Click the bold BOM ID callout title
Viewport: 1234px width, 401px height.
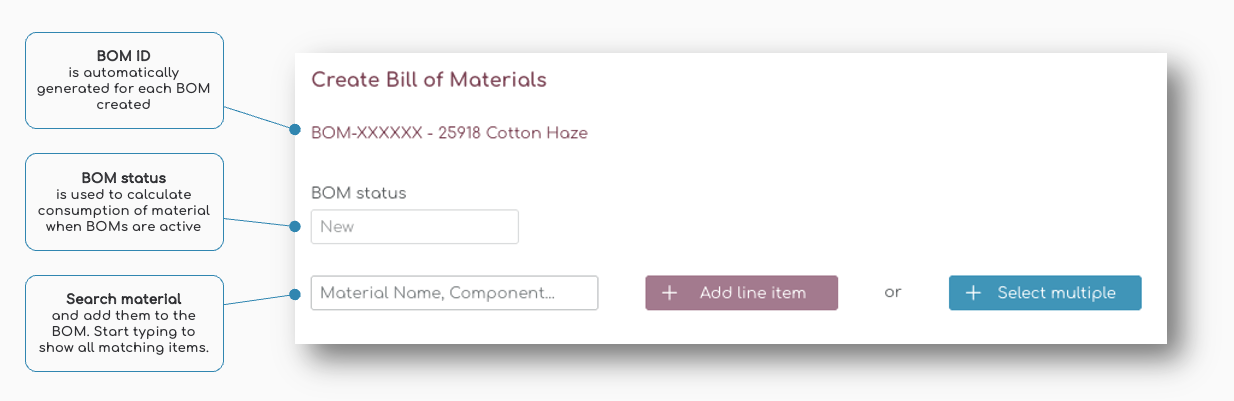[x=124, y=56]
